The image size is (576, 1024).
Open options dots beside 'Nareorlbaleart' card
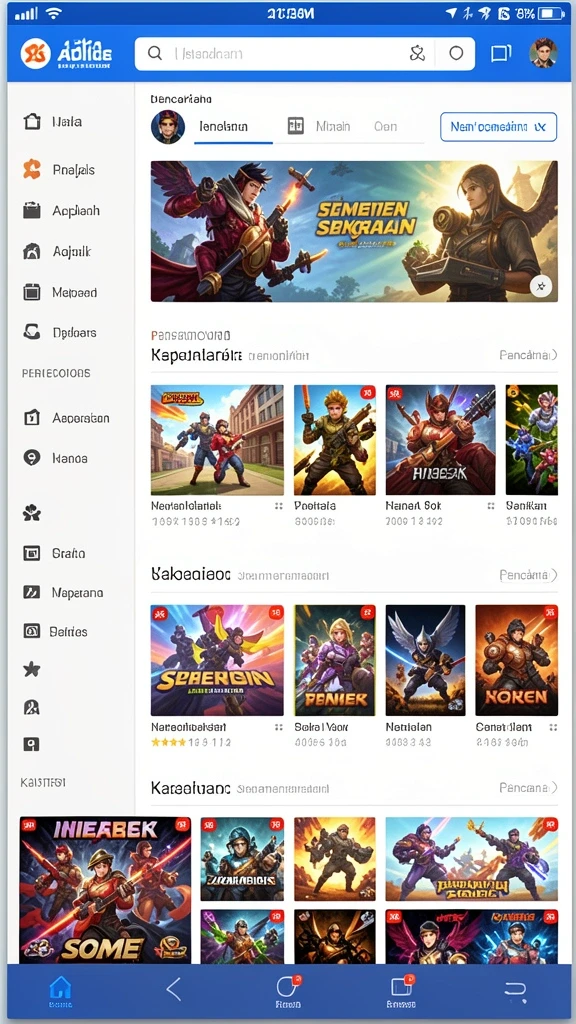tap(279, 727)
